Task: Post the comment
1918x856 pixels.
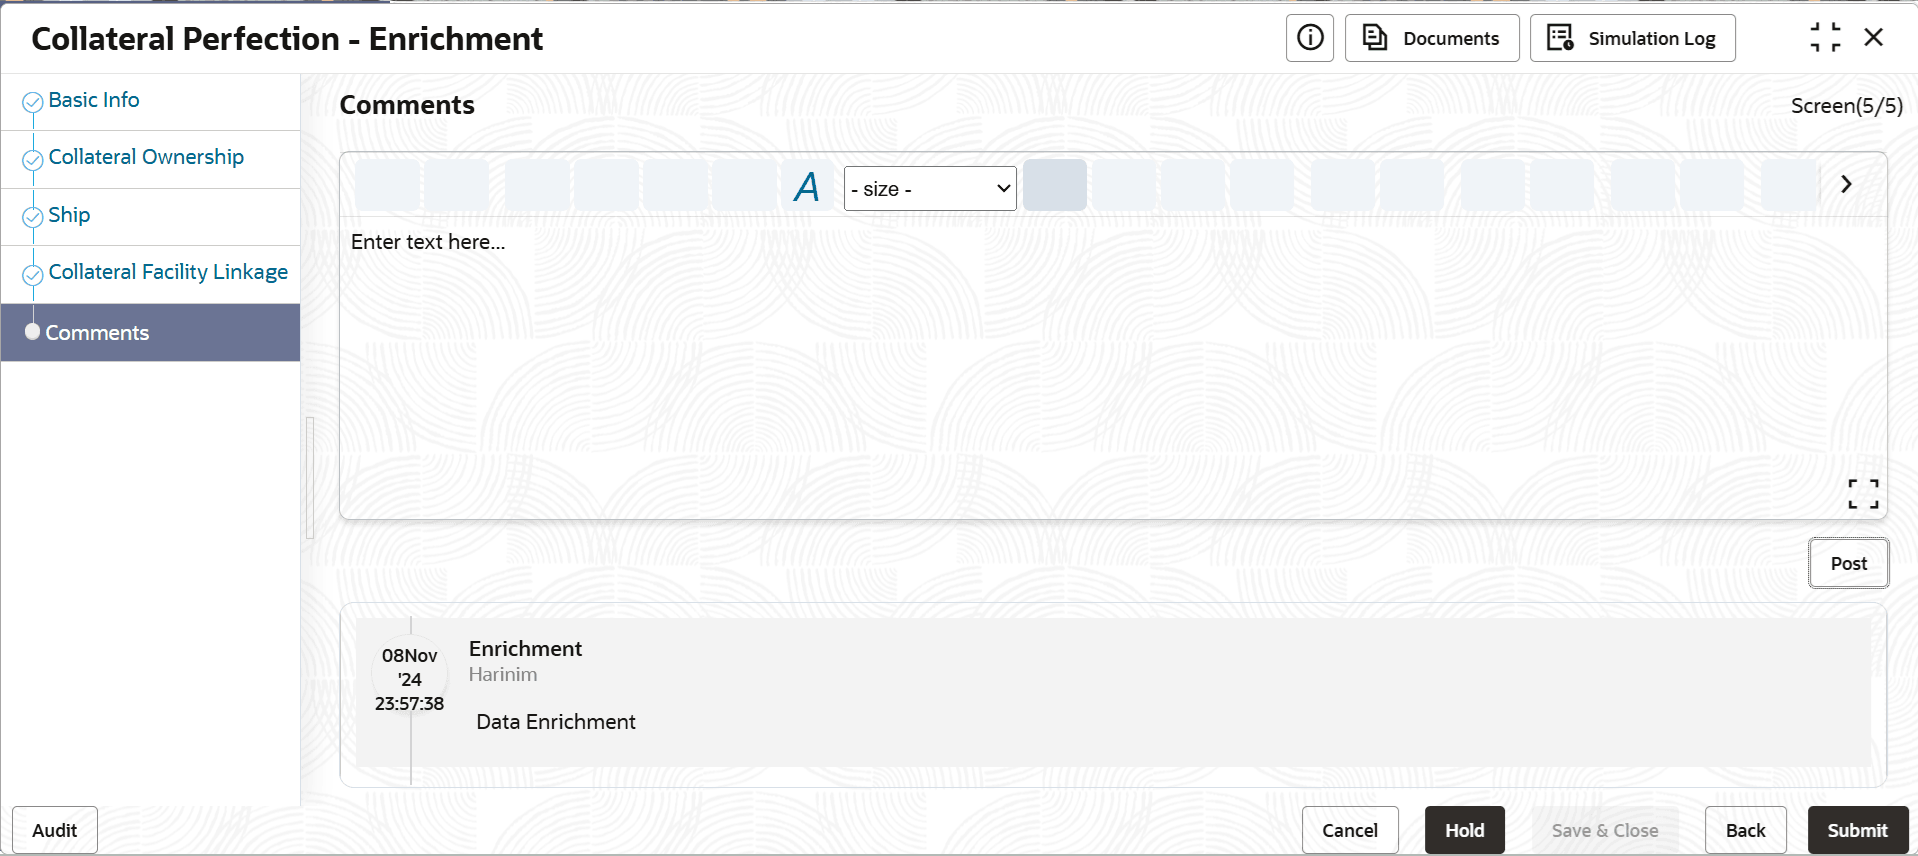Action: click(1848, 563)
